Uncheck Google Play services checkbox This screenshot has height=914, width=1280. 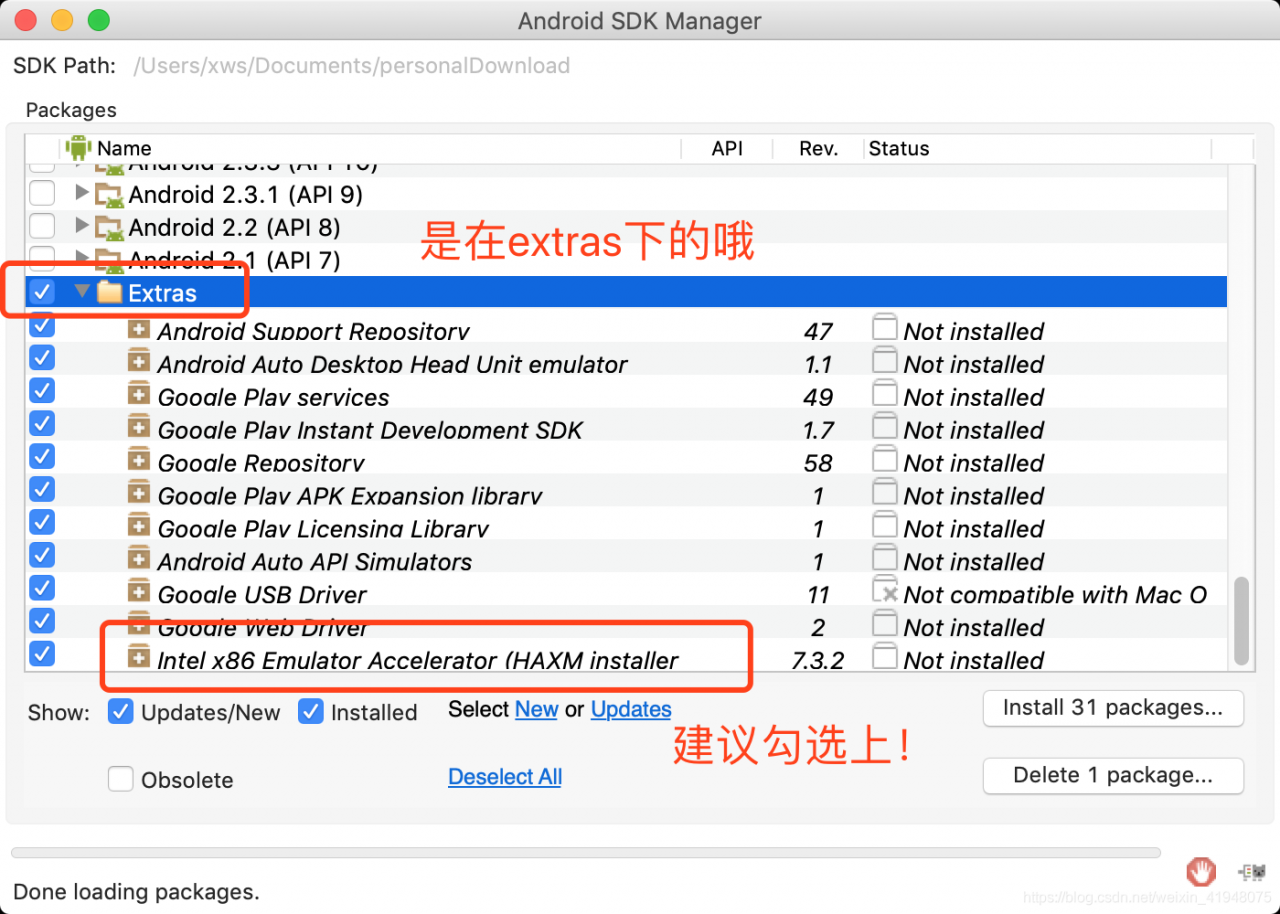tap(42, 390)
